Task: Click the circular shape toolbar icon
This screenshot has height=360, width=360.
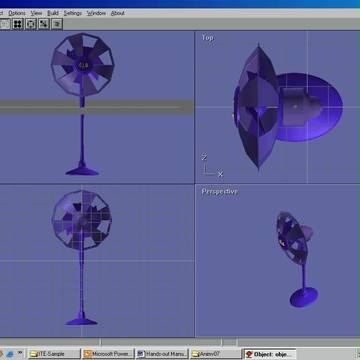Action: (x=31, y=24)
